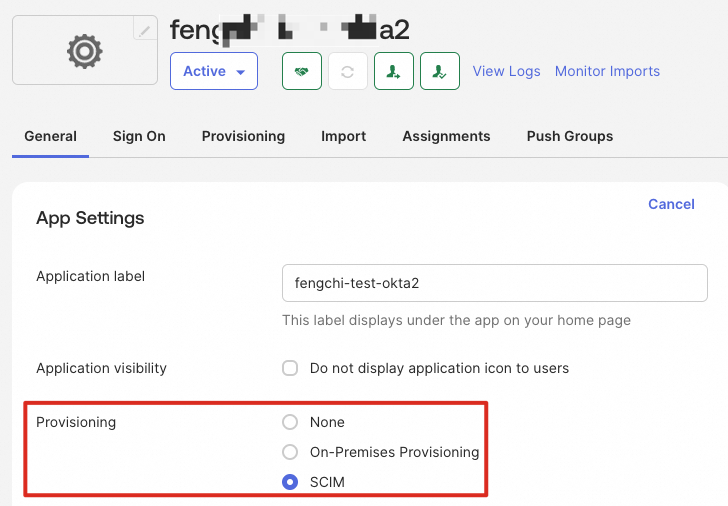Check Do not display application icon
728x506 pixels.
pyautogui.click(x=290, y=368)
